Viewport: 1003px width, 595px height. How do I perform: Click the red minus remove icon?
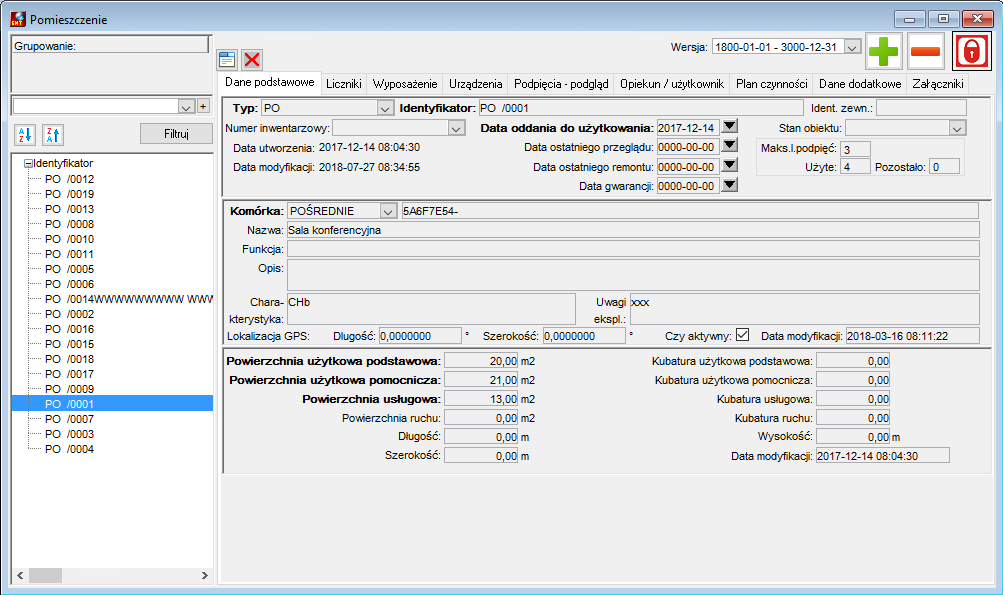pos(926,51)
